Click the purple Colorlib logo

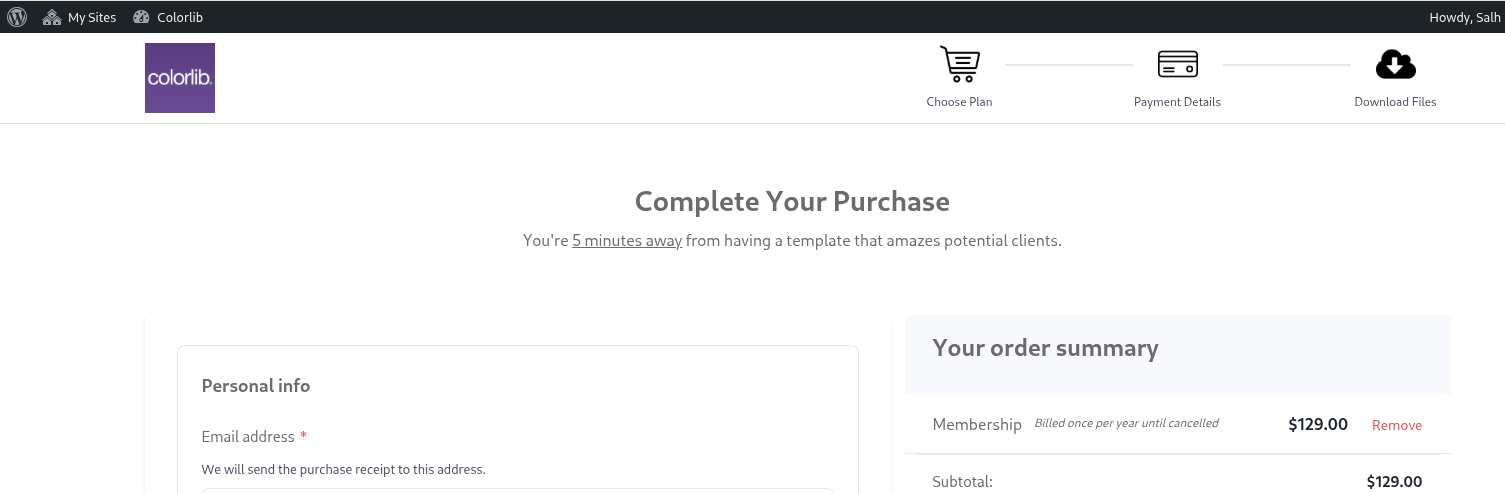pos(180,78)
